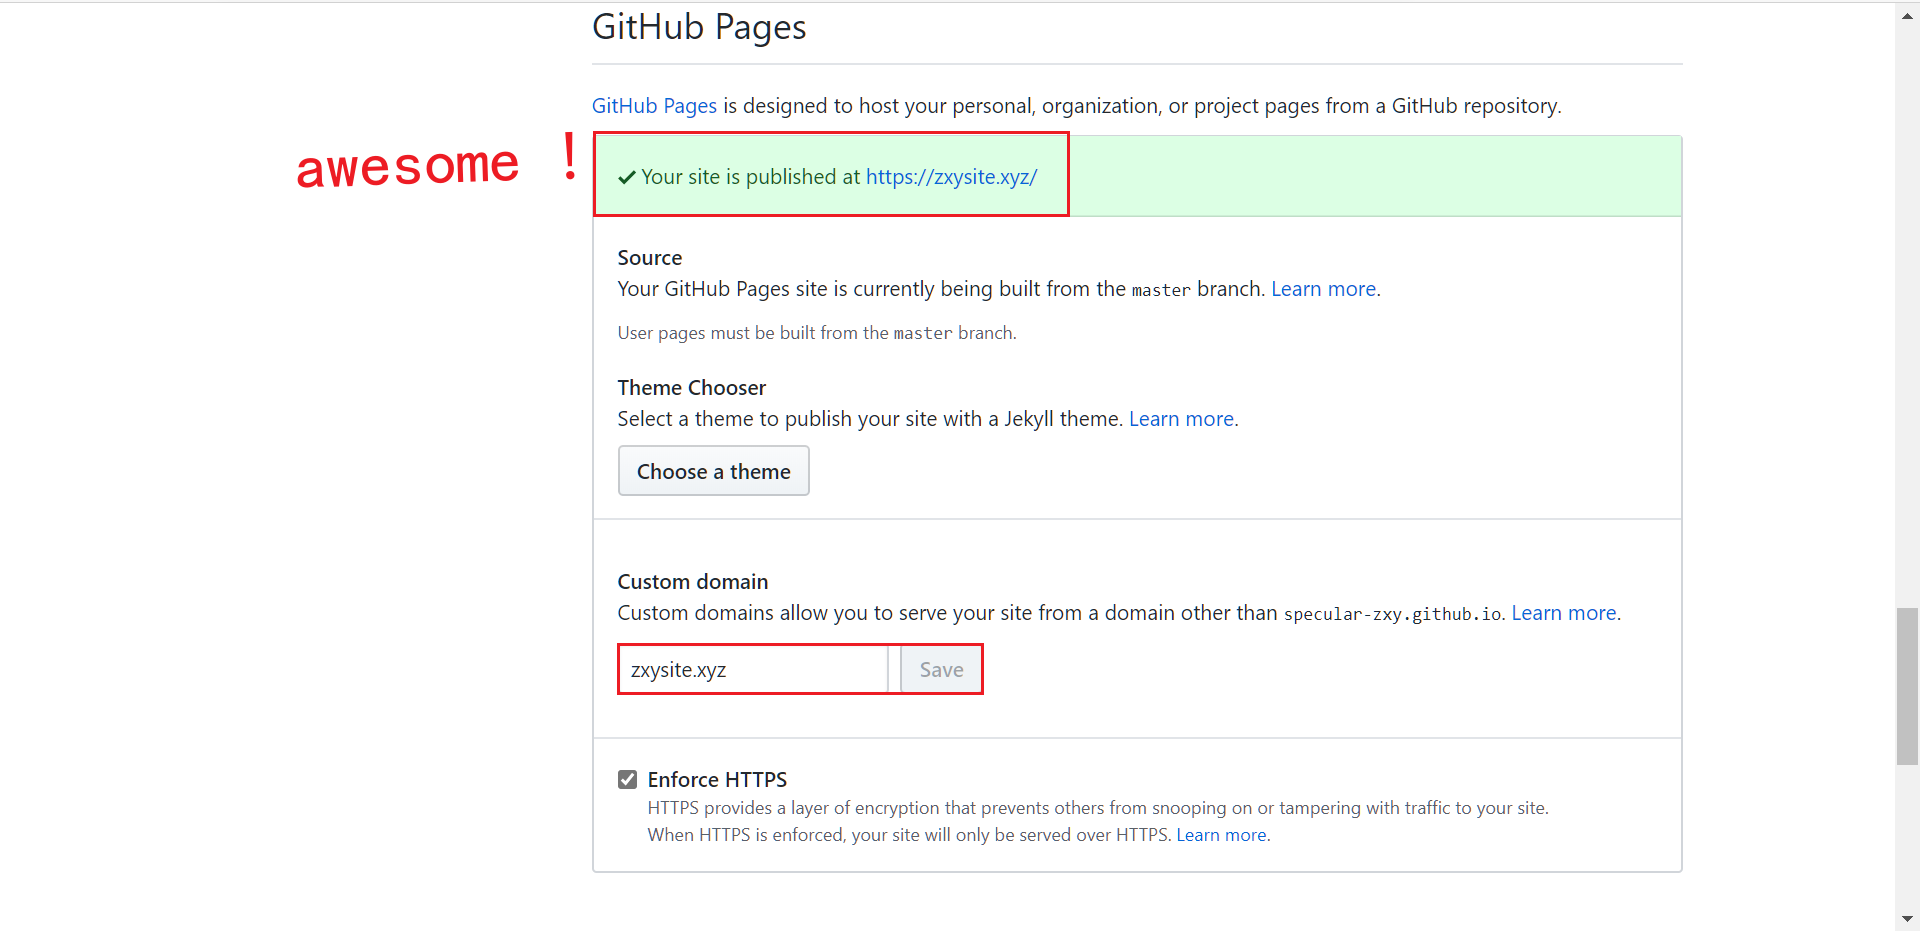Click the checkmark icon in the success banner
The image size is (1920, 931).
626,177
